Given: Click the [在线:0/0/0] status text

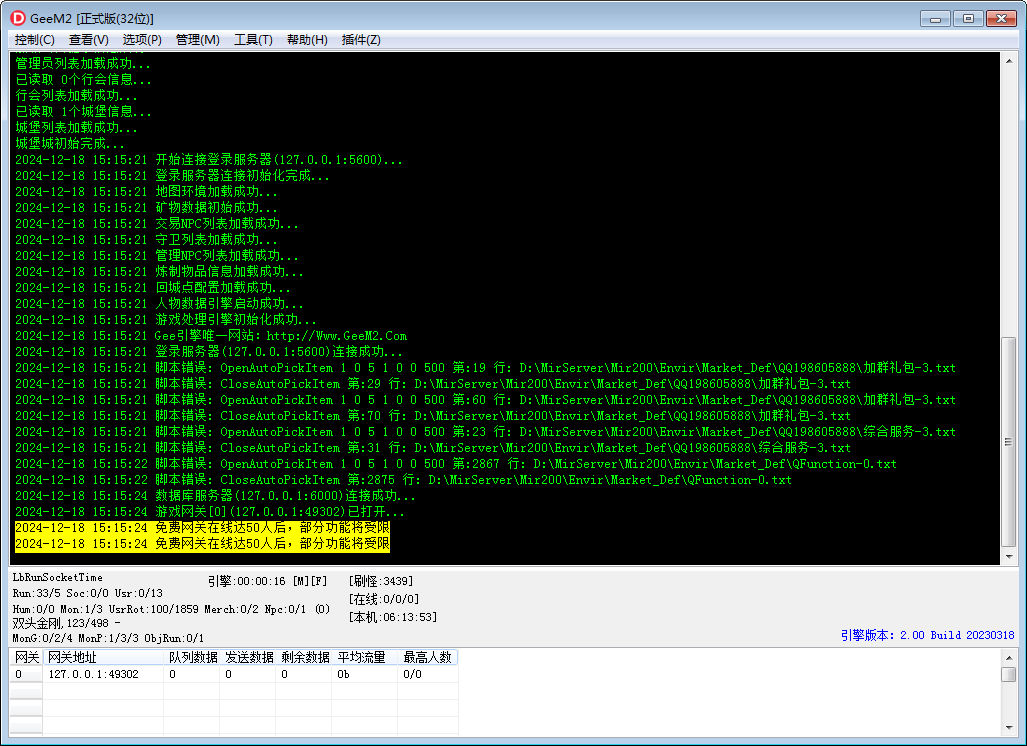Looking at the screenshot, I should pyautogui.click(x=384, y=599).
